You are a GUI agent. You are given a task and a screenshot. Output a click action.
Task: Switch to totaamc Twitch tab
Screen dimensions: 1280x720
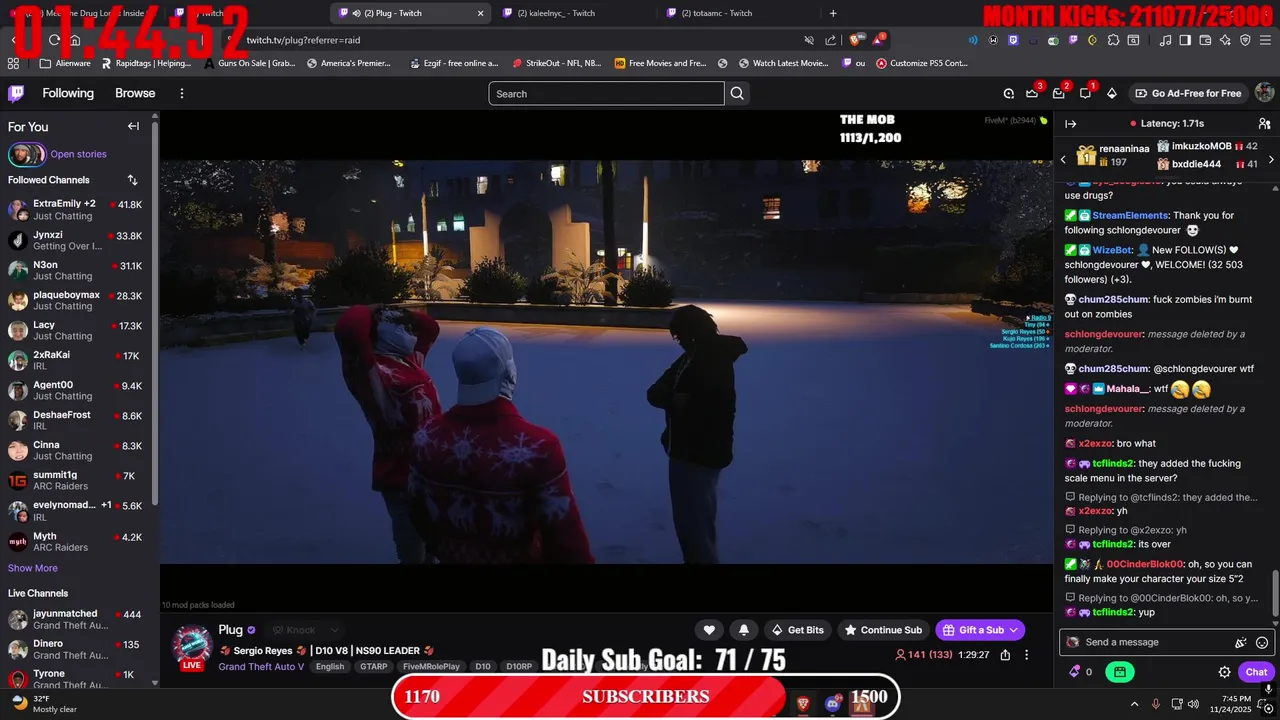point(738,13)
